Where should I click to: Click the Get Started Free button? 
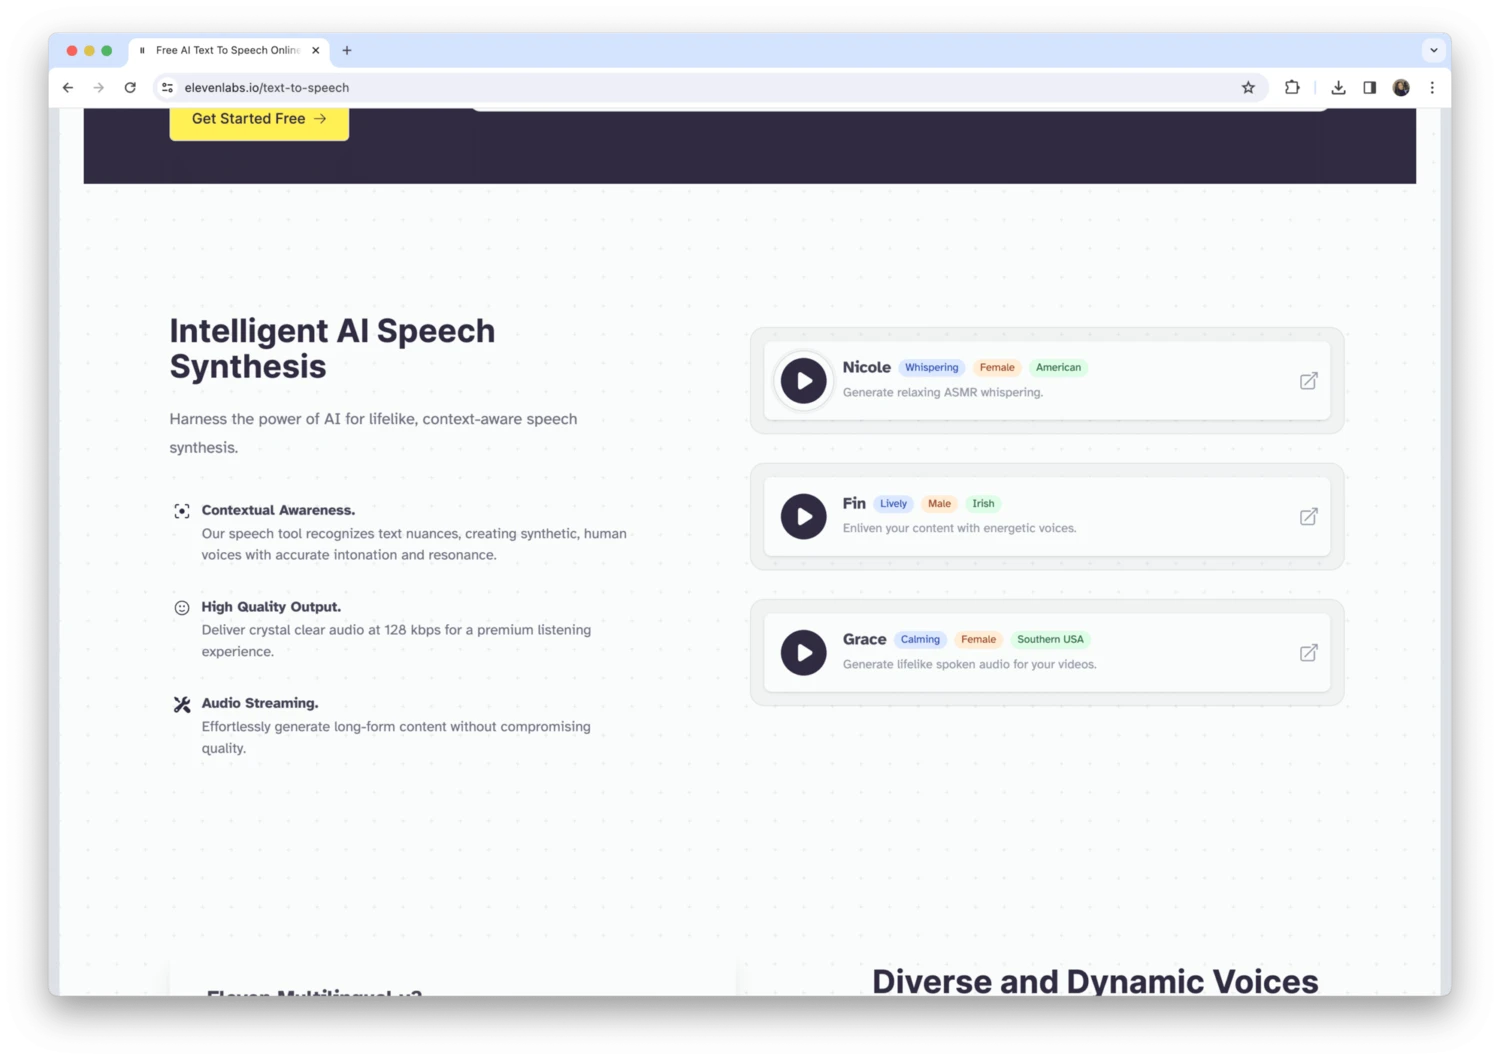tap(259, 119)
